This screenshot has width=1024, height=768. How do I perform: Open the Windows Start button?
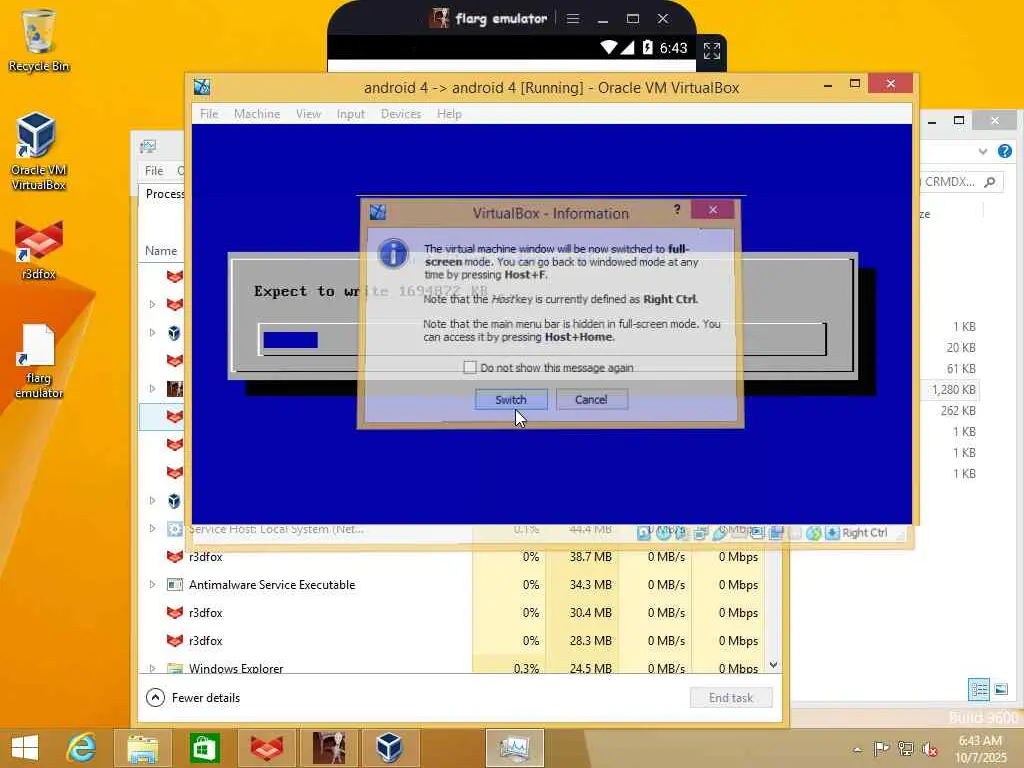25,748
